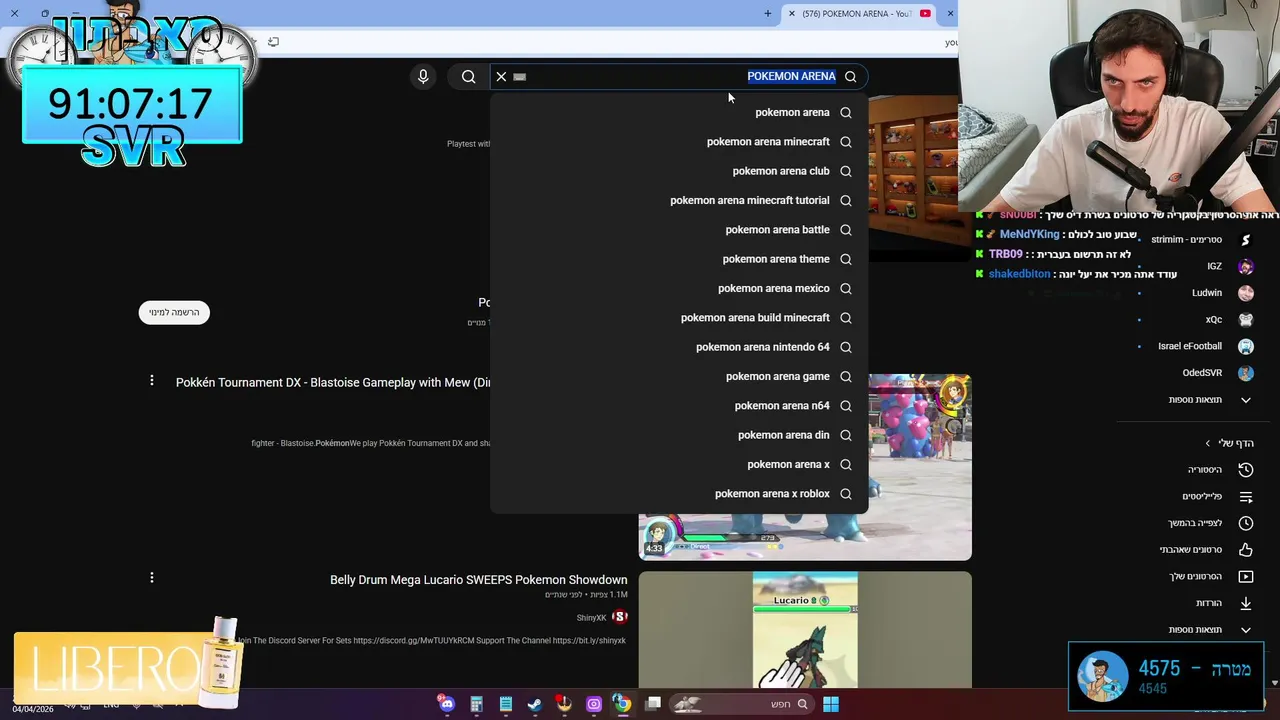Choose suggestion 'pokemon arena x roblox'
The height and width of the screenshot is (720, 1280).
coord(679,494)
